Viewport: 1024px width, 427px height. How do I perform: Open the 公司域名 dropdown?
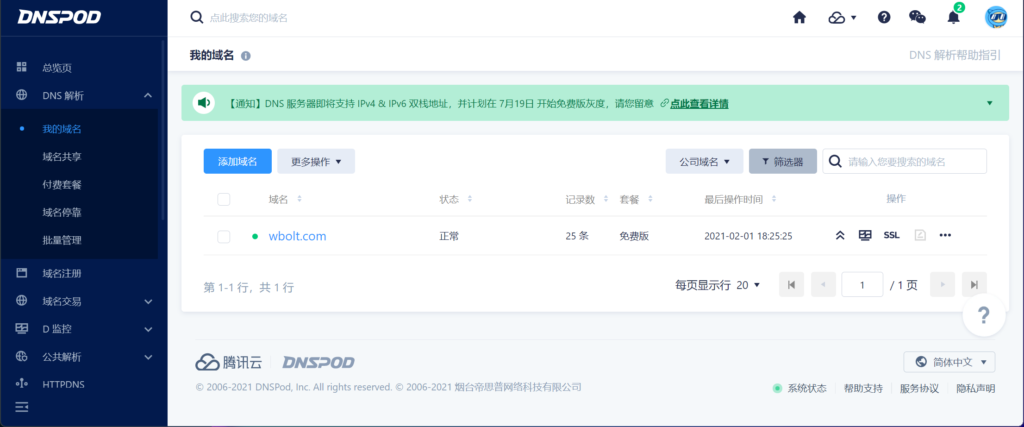704,161
